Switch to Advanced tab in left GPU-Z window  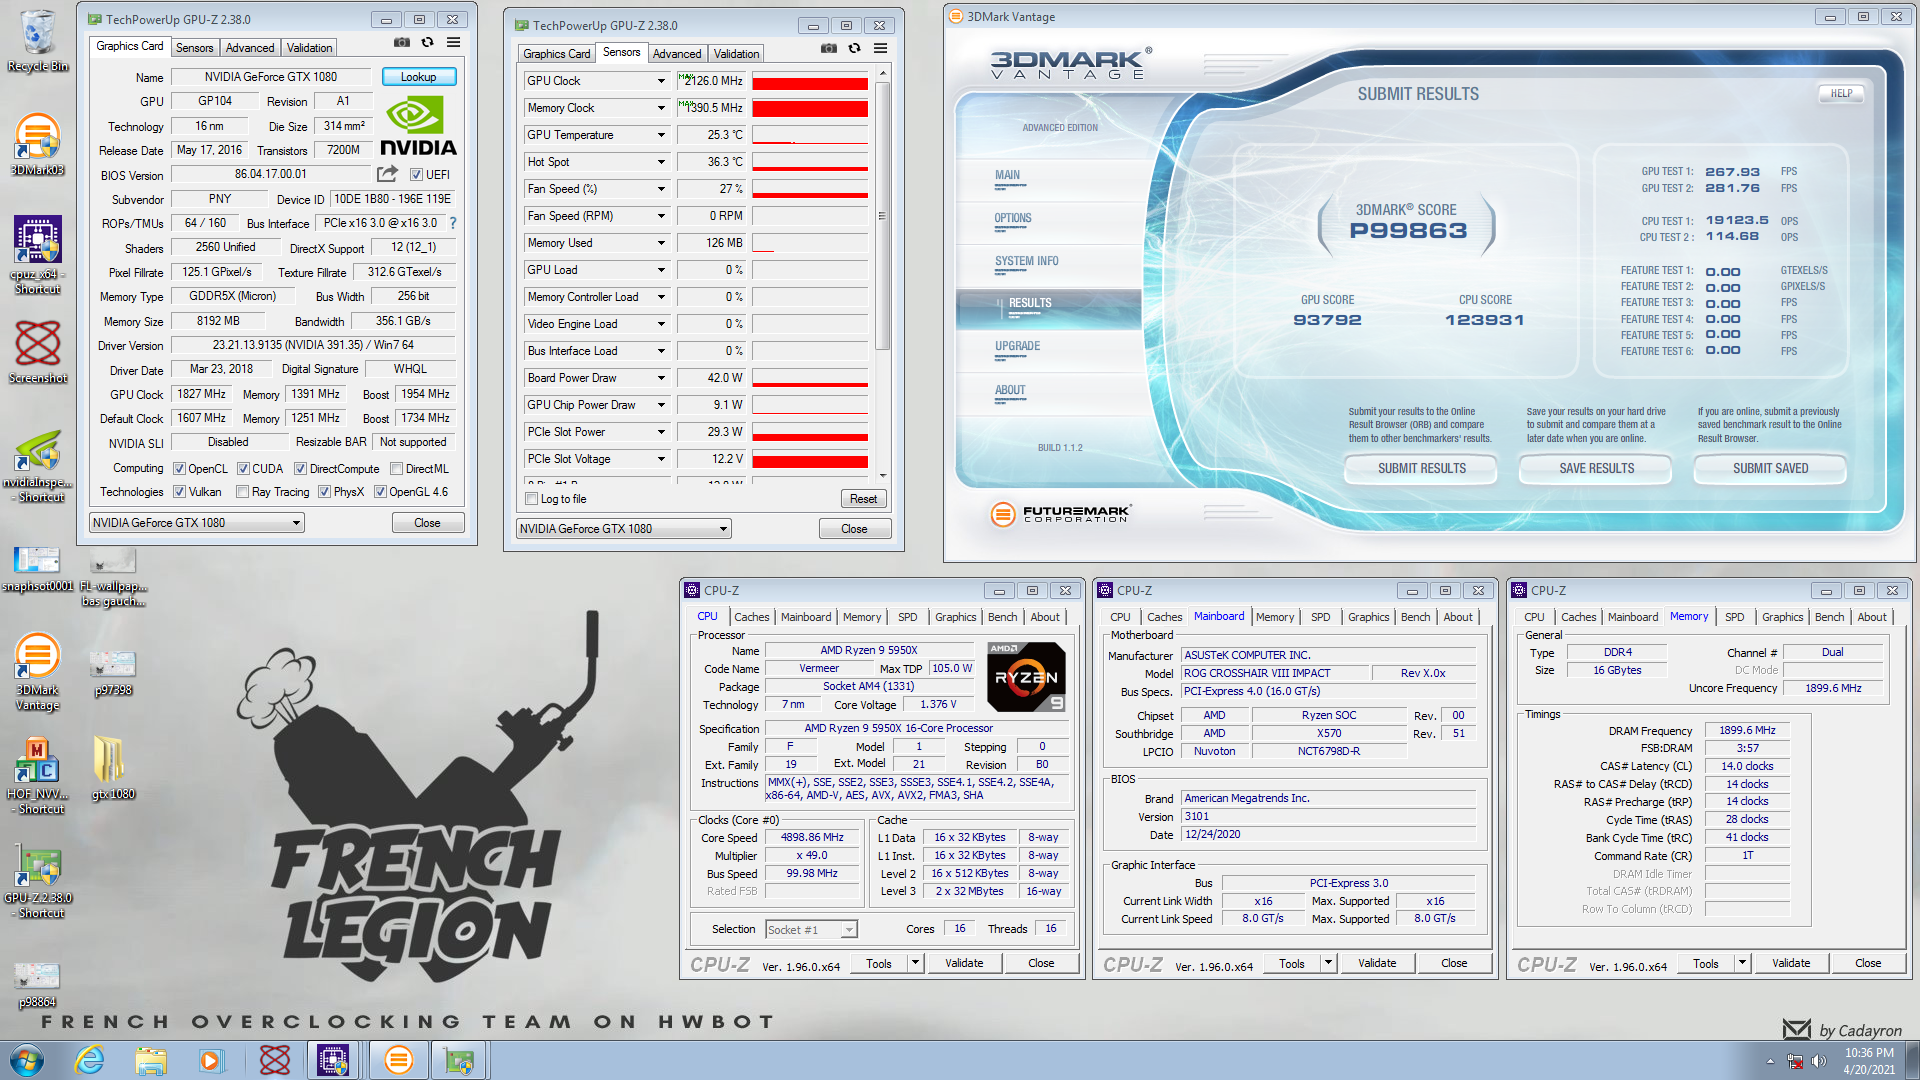(249, 48)
